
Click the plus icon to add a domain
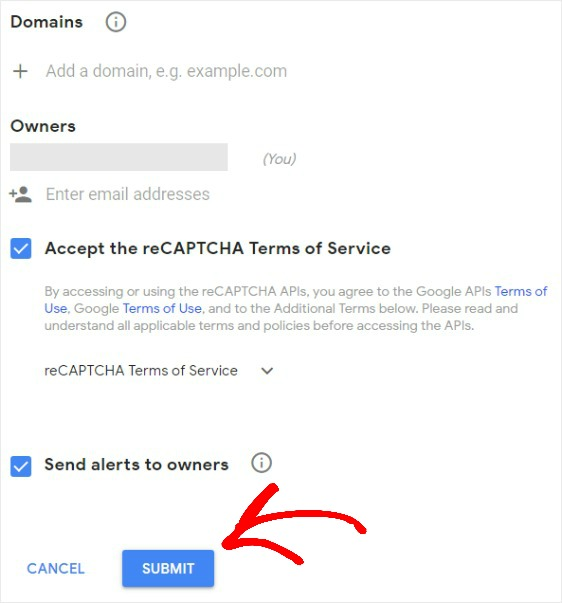coord(20,71)
